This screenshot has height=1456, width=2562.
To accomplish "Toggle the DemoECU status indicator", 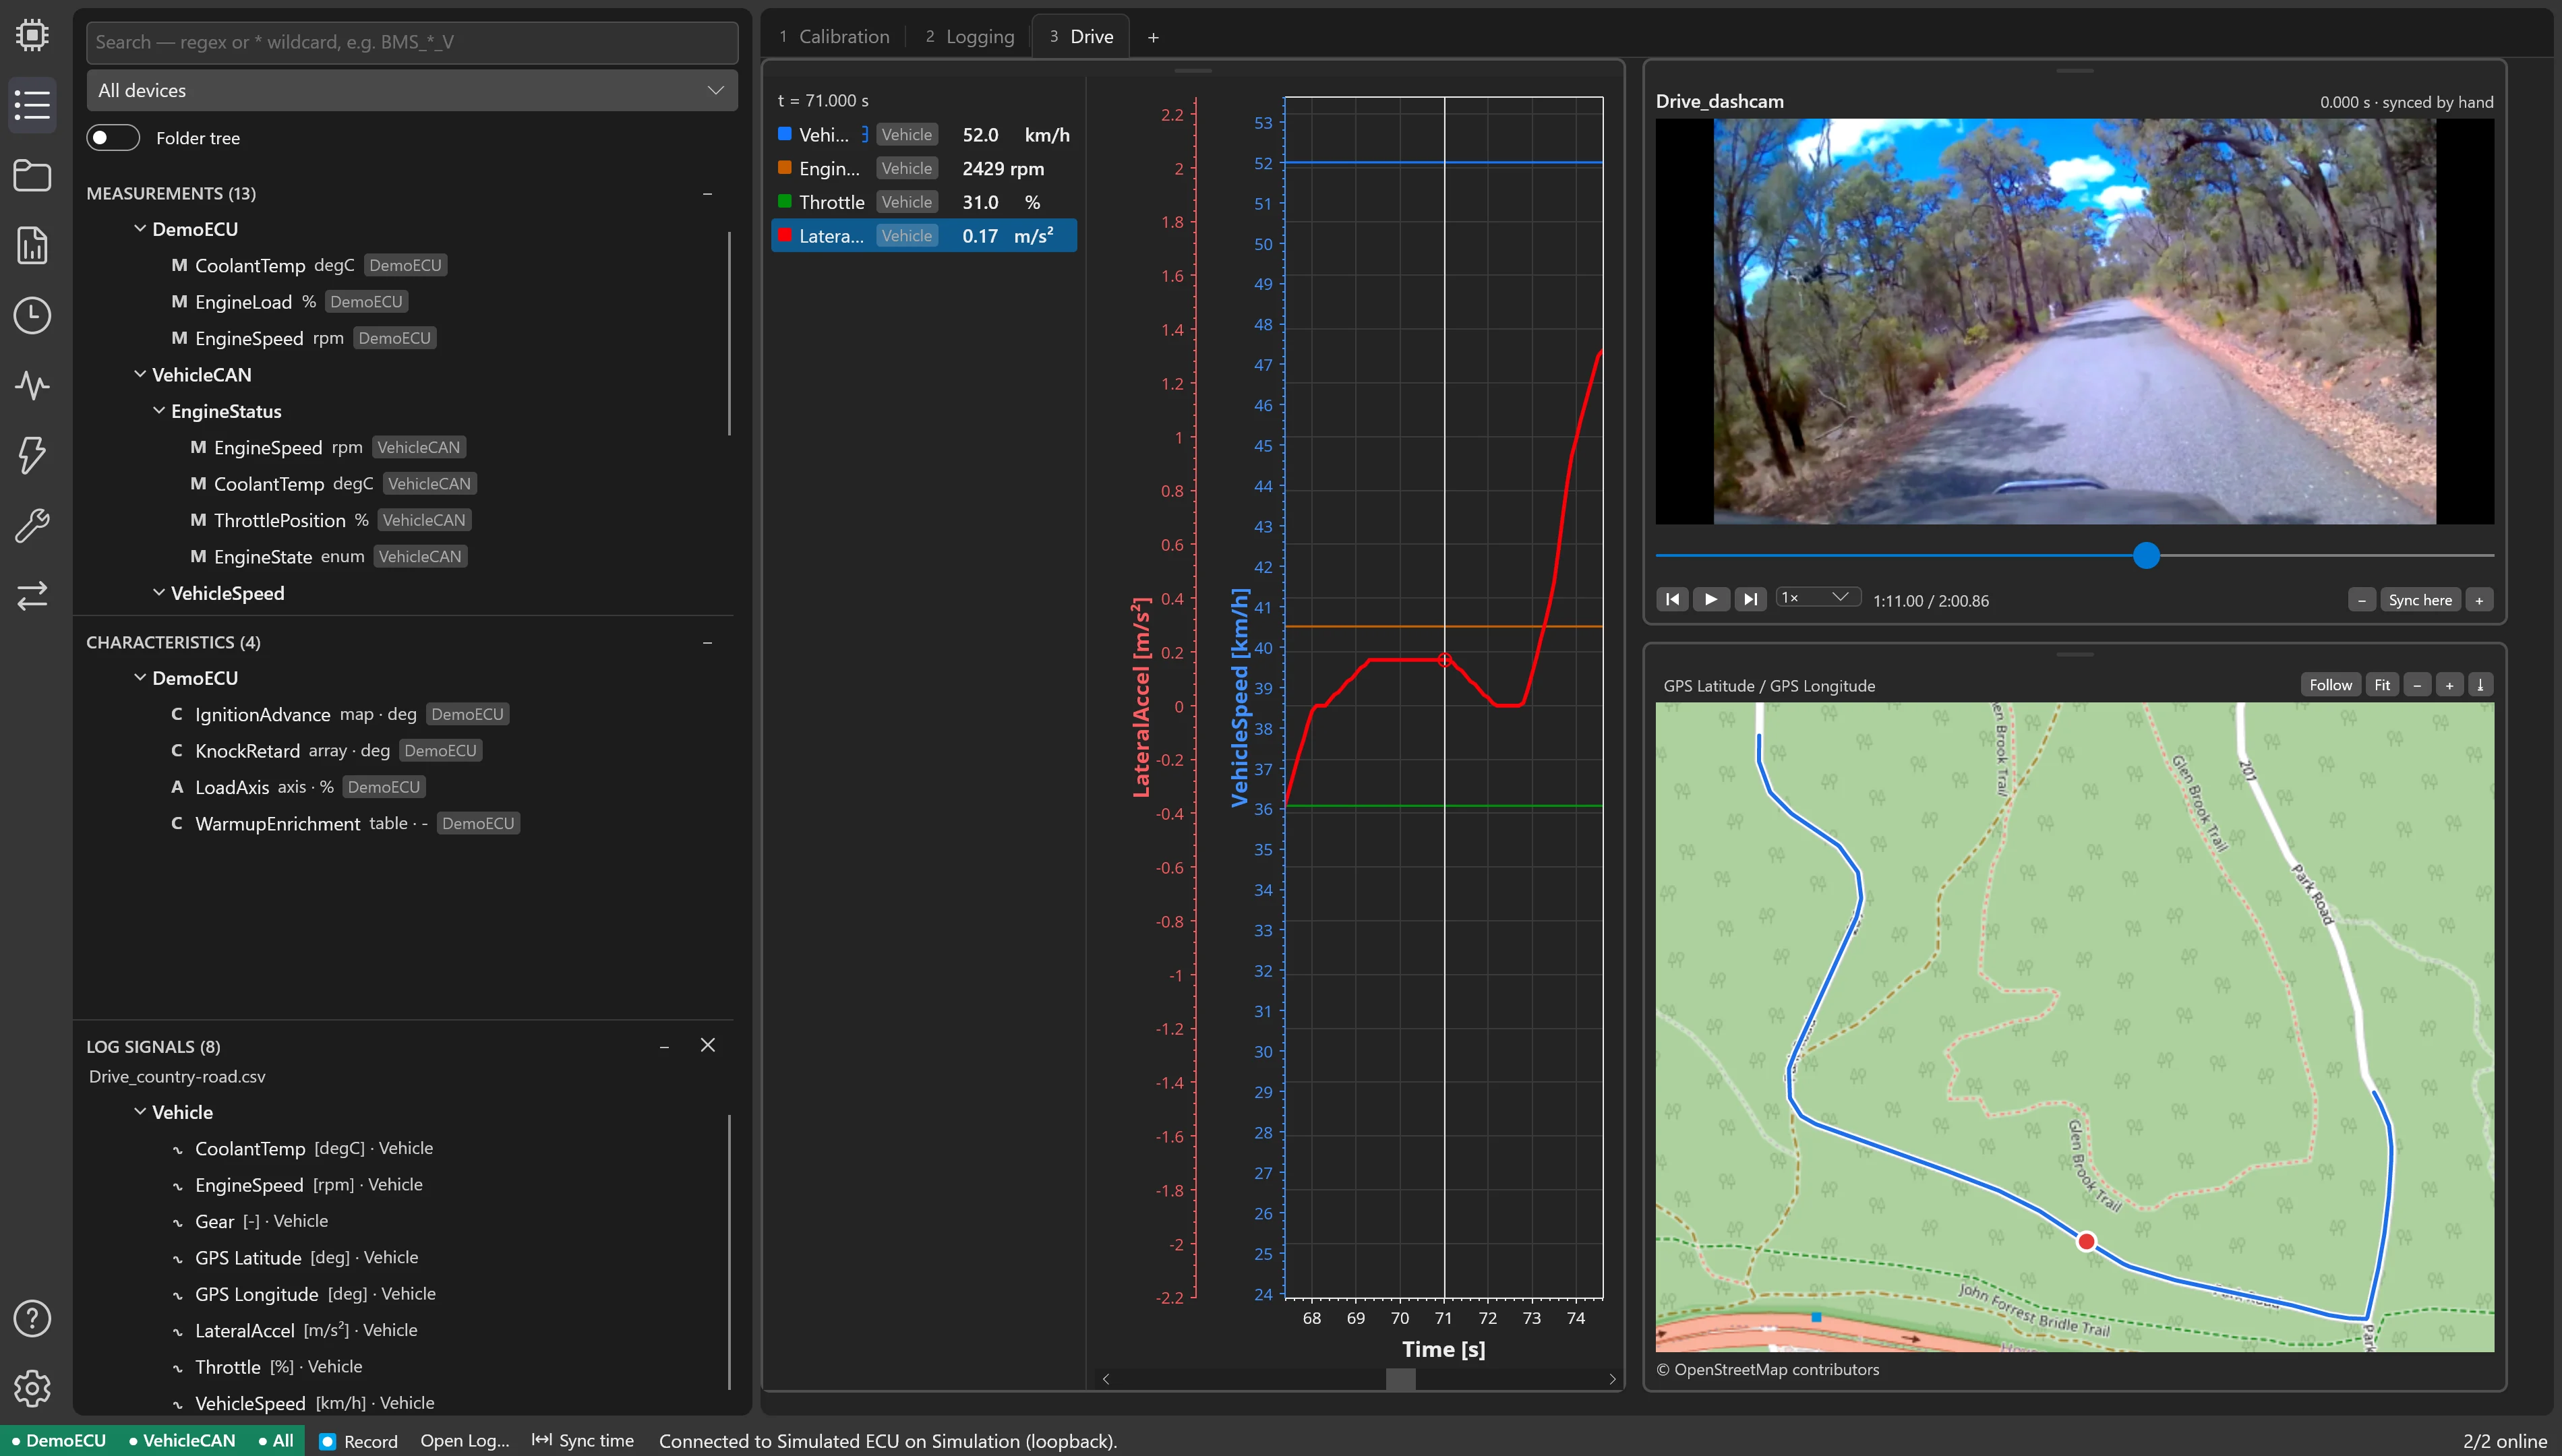I will pyautogui.click(x=59, y=1441).
